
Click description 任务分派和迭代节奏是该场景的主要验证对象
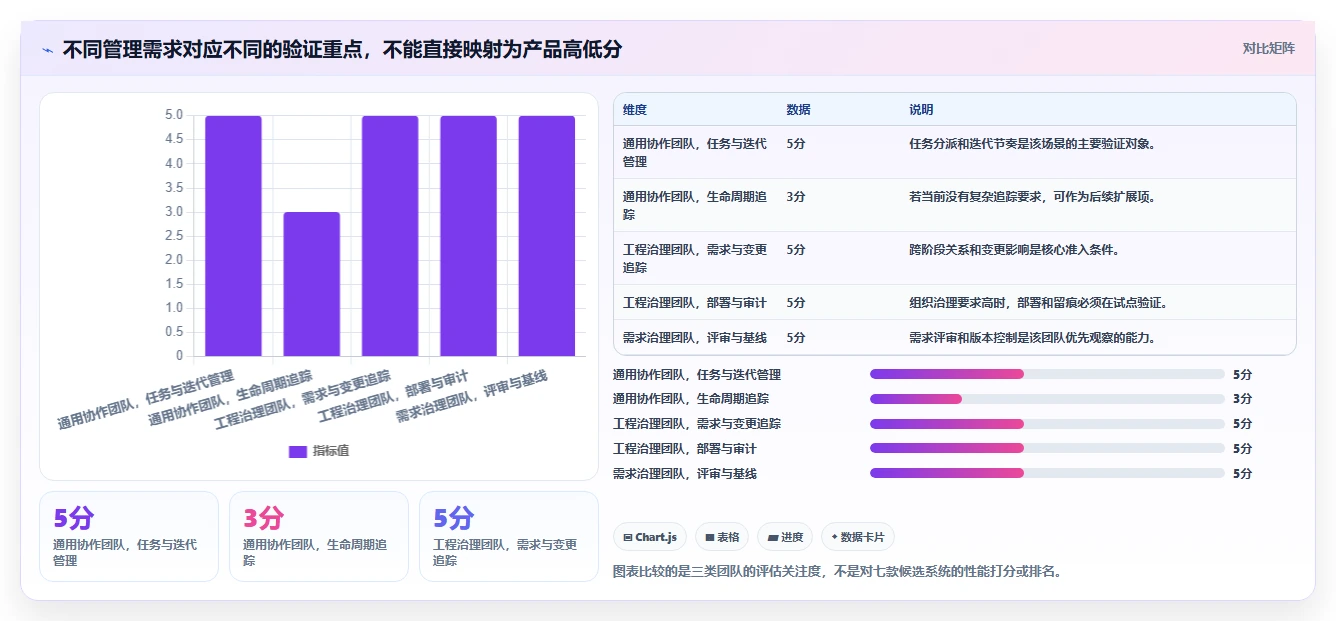[x=1033, y=144]
